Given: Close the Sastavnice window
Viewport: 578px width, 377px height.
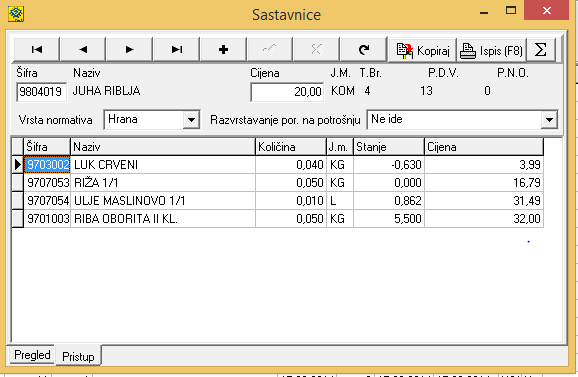Looking at the screenshot, I should point(547,10).
